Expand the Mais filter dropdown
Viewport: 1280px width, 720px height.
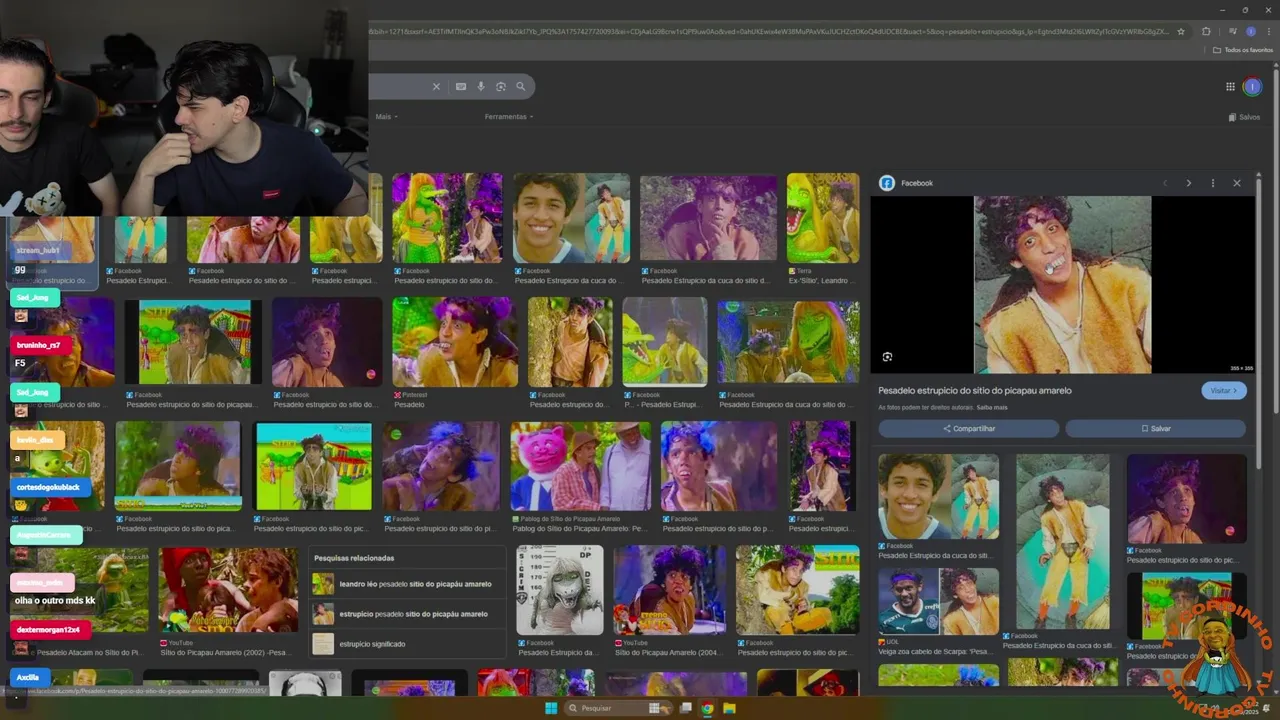tap(386, 117)
